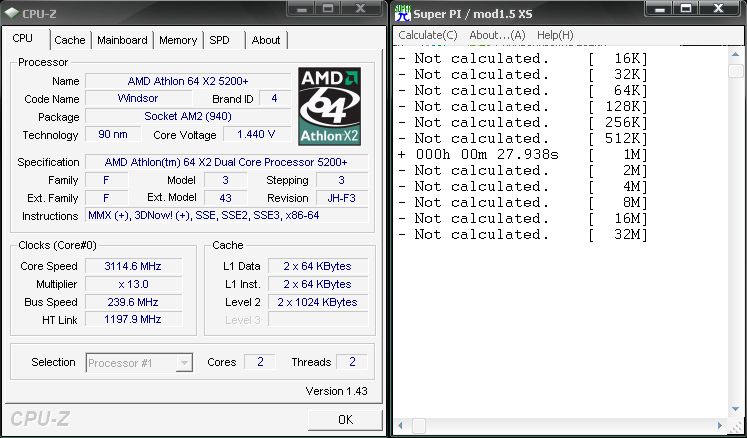Open the SPD tab
This screenshot has height=438, width=747.
[220, 41]
